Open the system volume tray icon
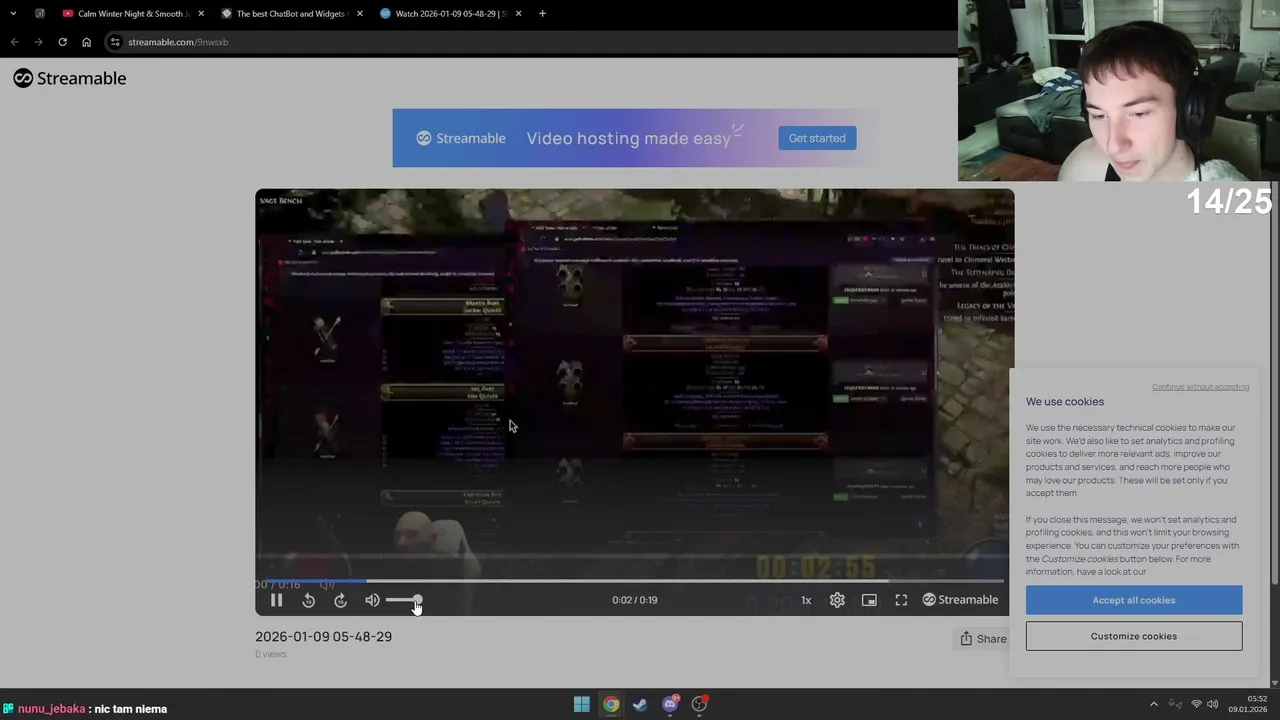The image size is (1280, 720). coord(1212,704)
